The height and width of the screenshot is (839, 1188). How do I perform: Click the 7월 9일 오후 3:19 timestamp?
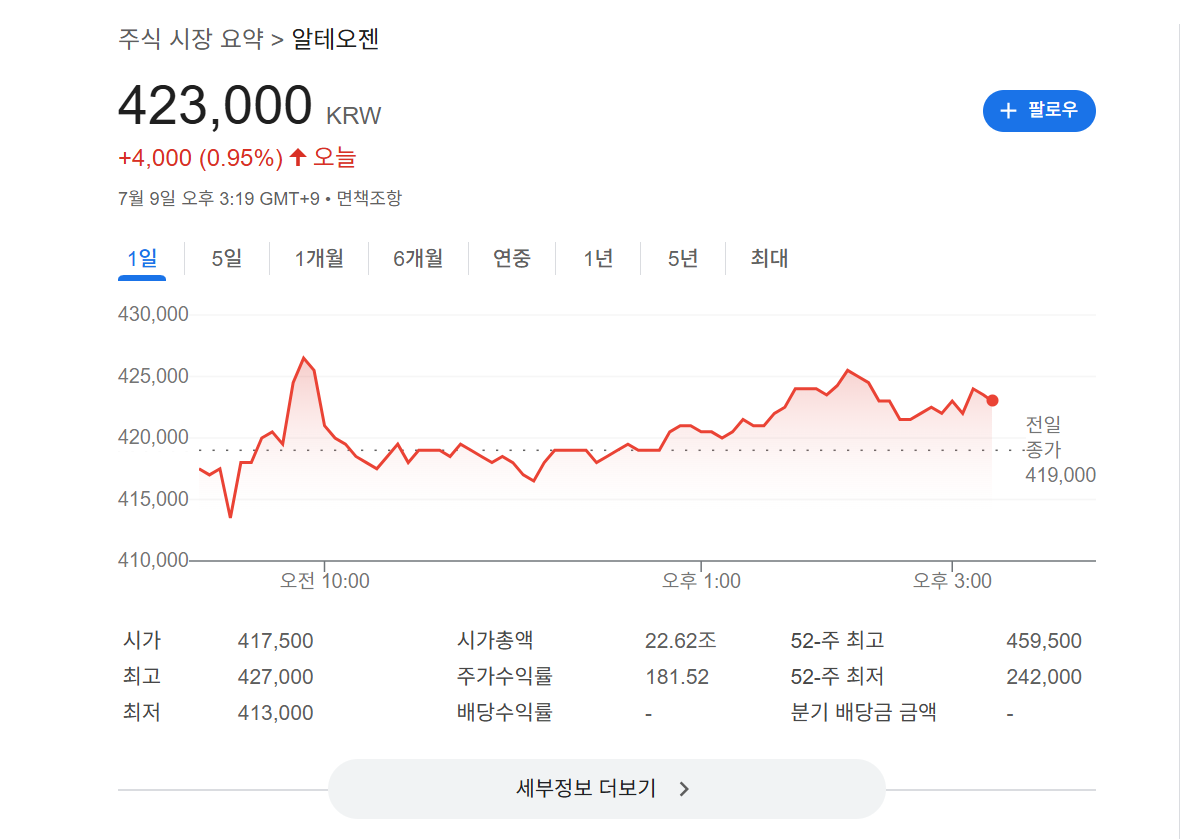(219, 199)
